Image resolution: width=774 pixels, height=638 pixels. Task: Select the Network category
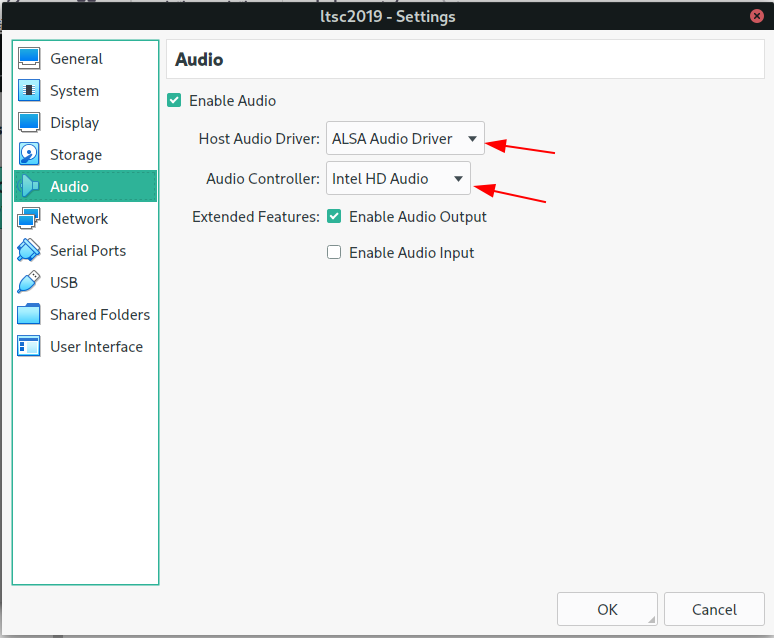click(85, 218)
